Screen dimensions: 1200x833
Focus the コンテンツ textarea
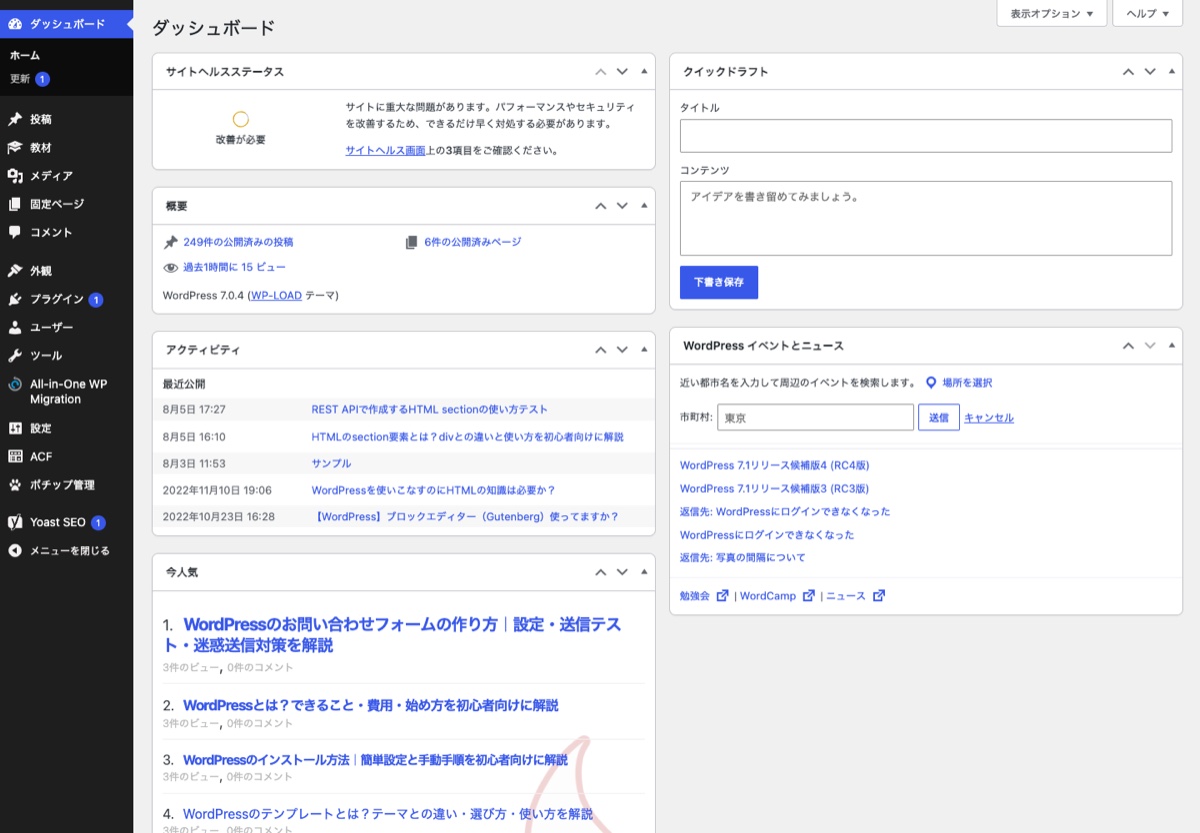(x=926, y=218)
